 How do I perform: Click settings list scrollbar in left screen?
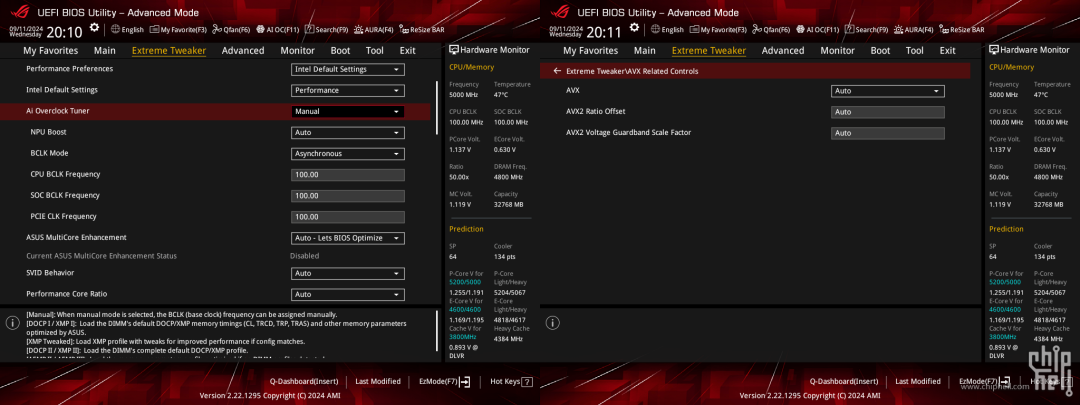click(x=437, y=107)
